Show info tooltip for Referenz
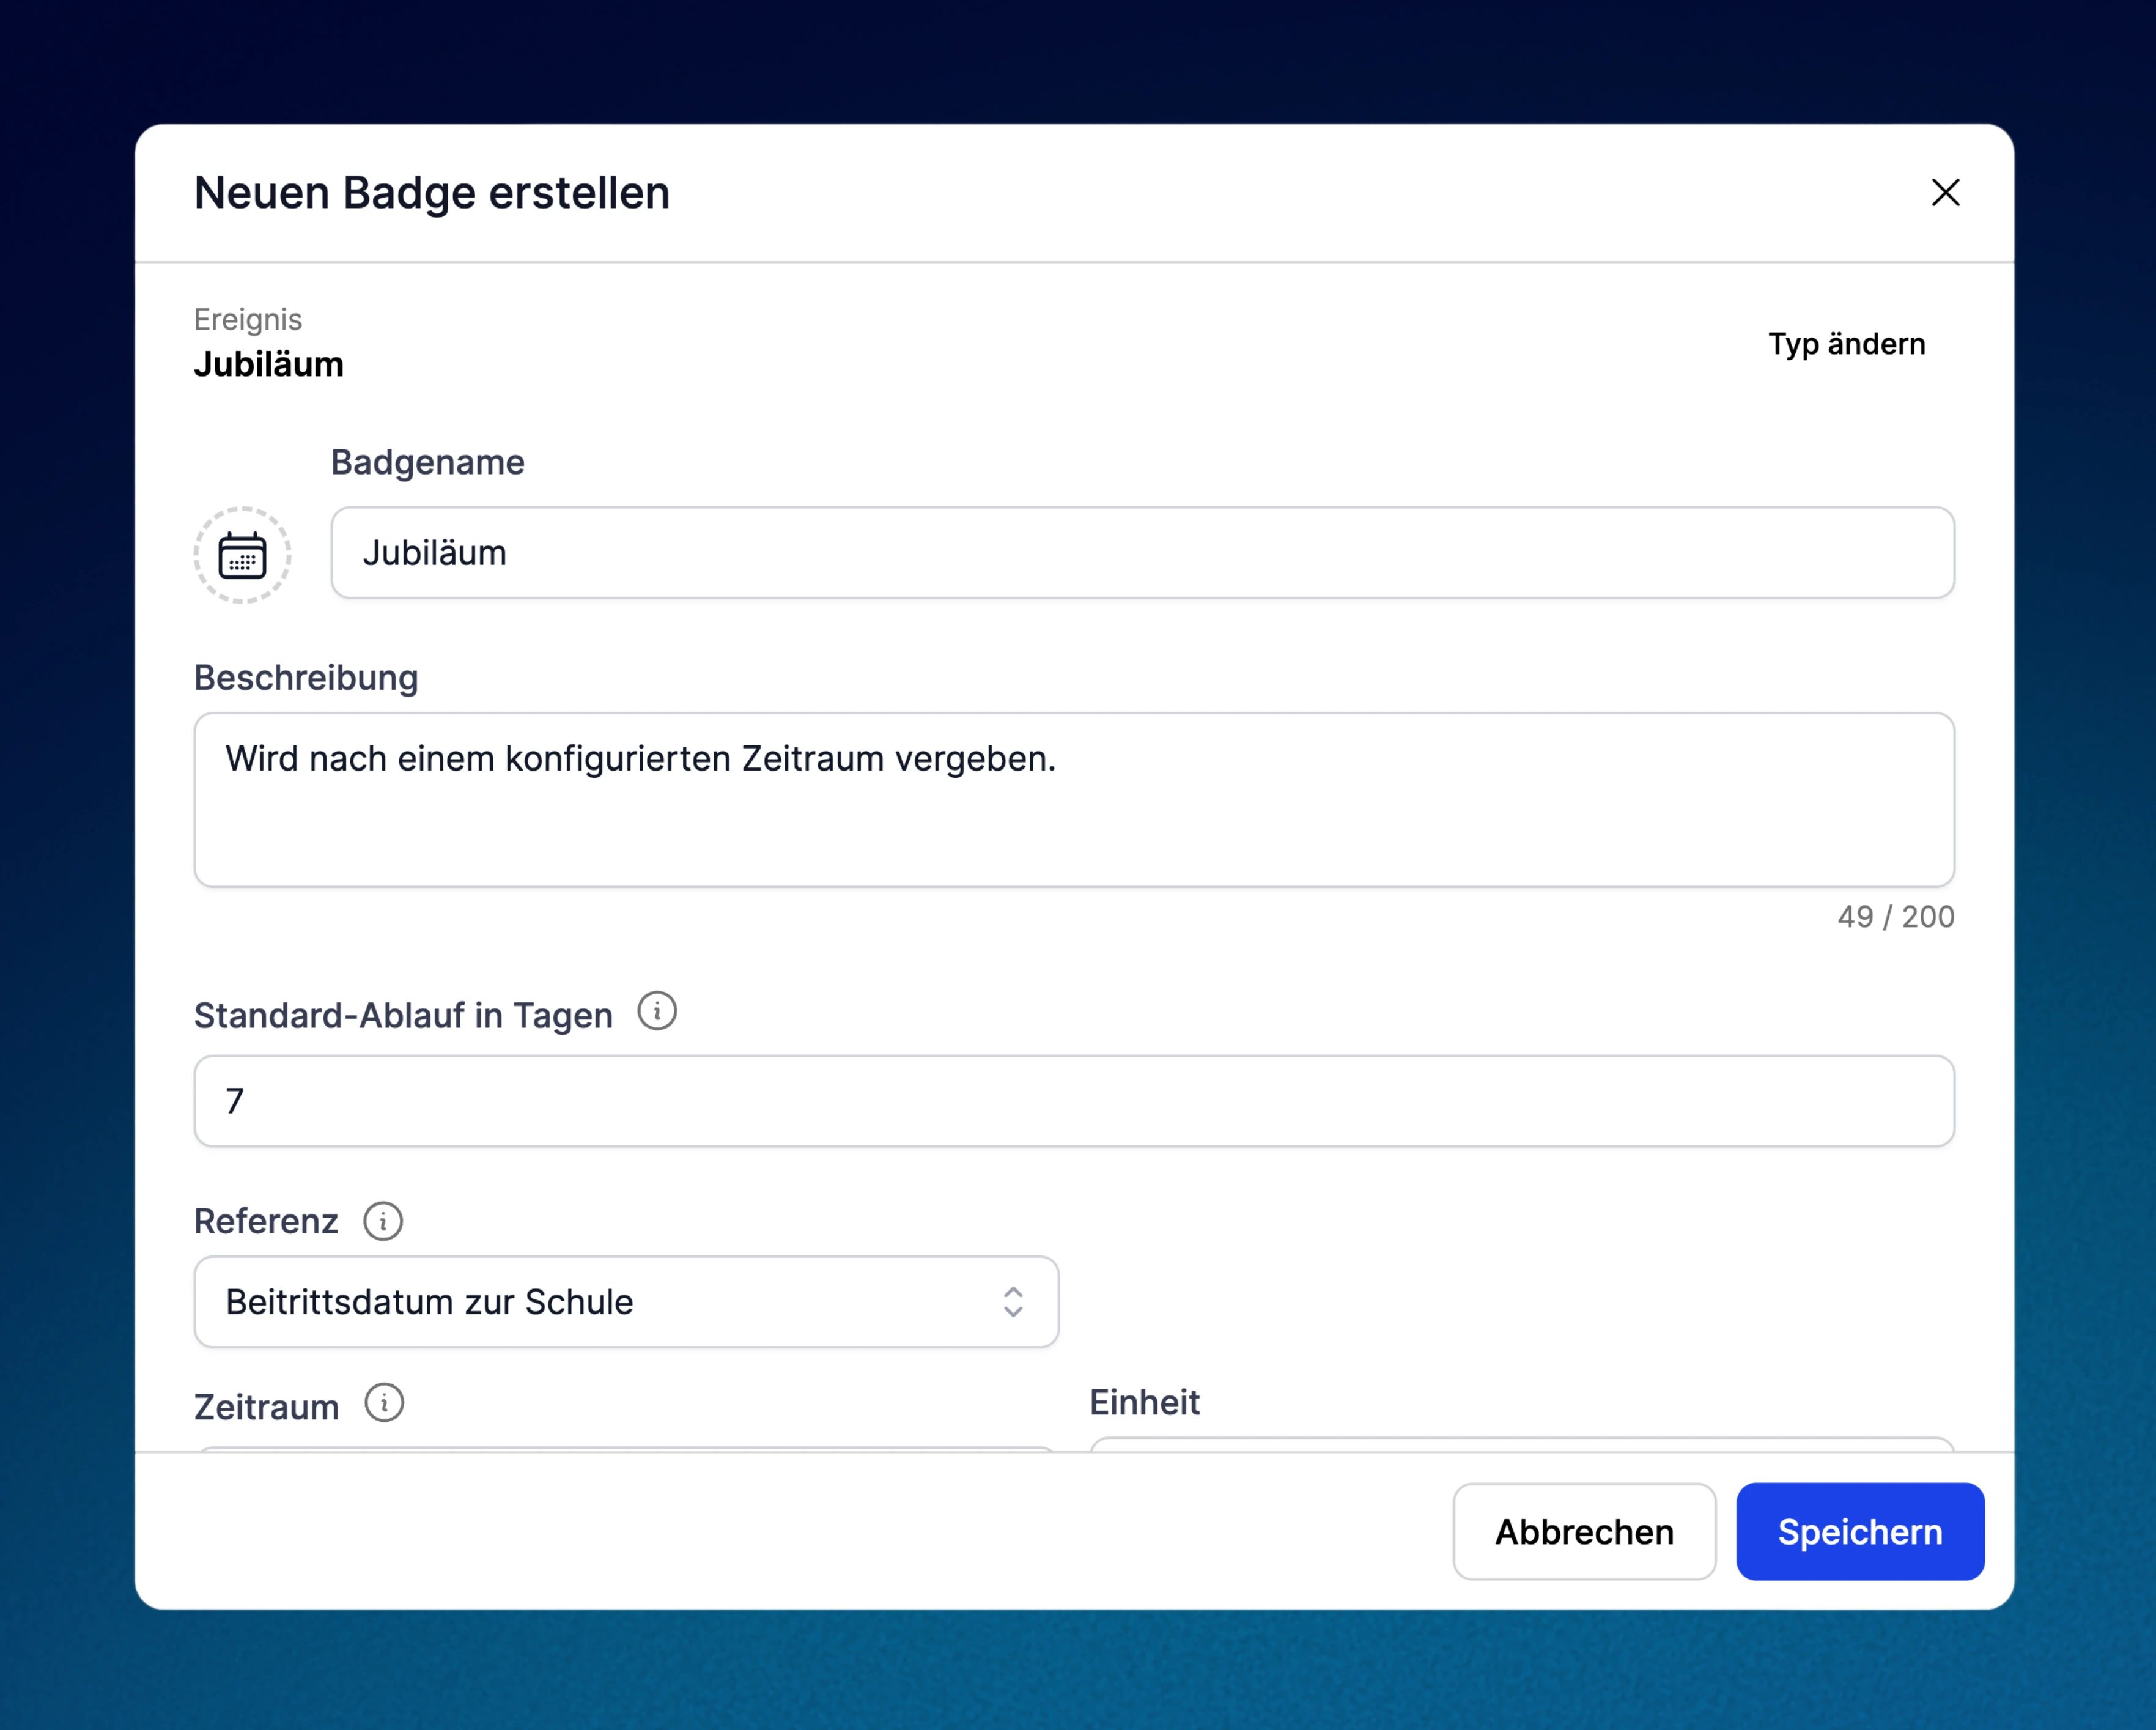Screen dimensions: 2156x1730 (x=383, y=1221)
